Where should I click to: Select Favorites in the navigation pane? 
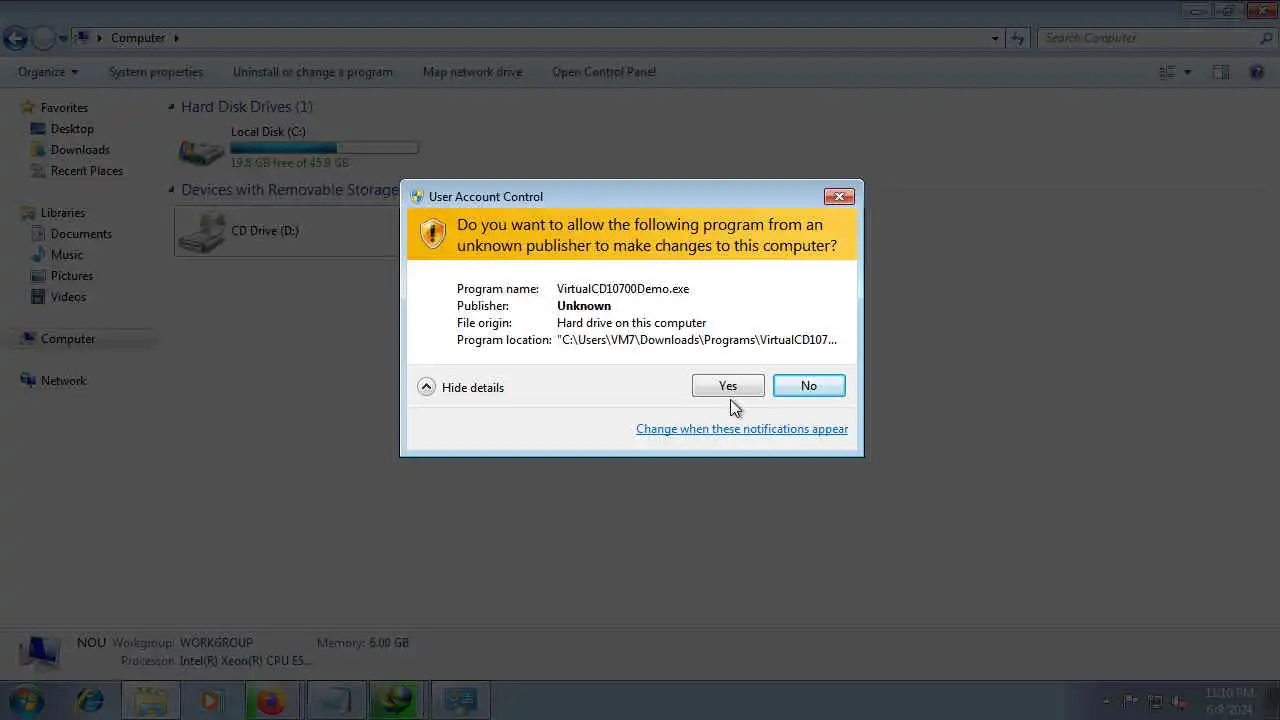64,108
